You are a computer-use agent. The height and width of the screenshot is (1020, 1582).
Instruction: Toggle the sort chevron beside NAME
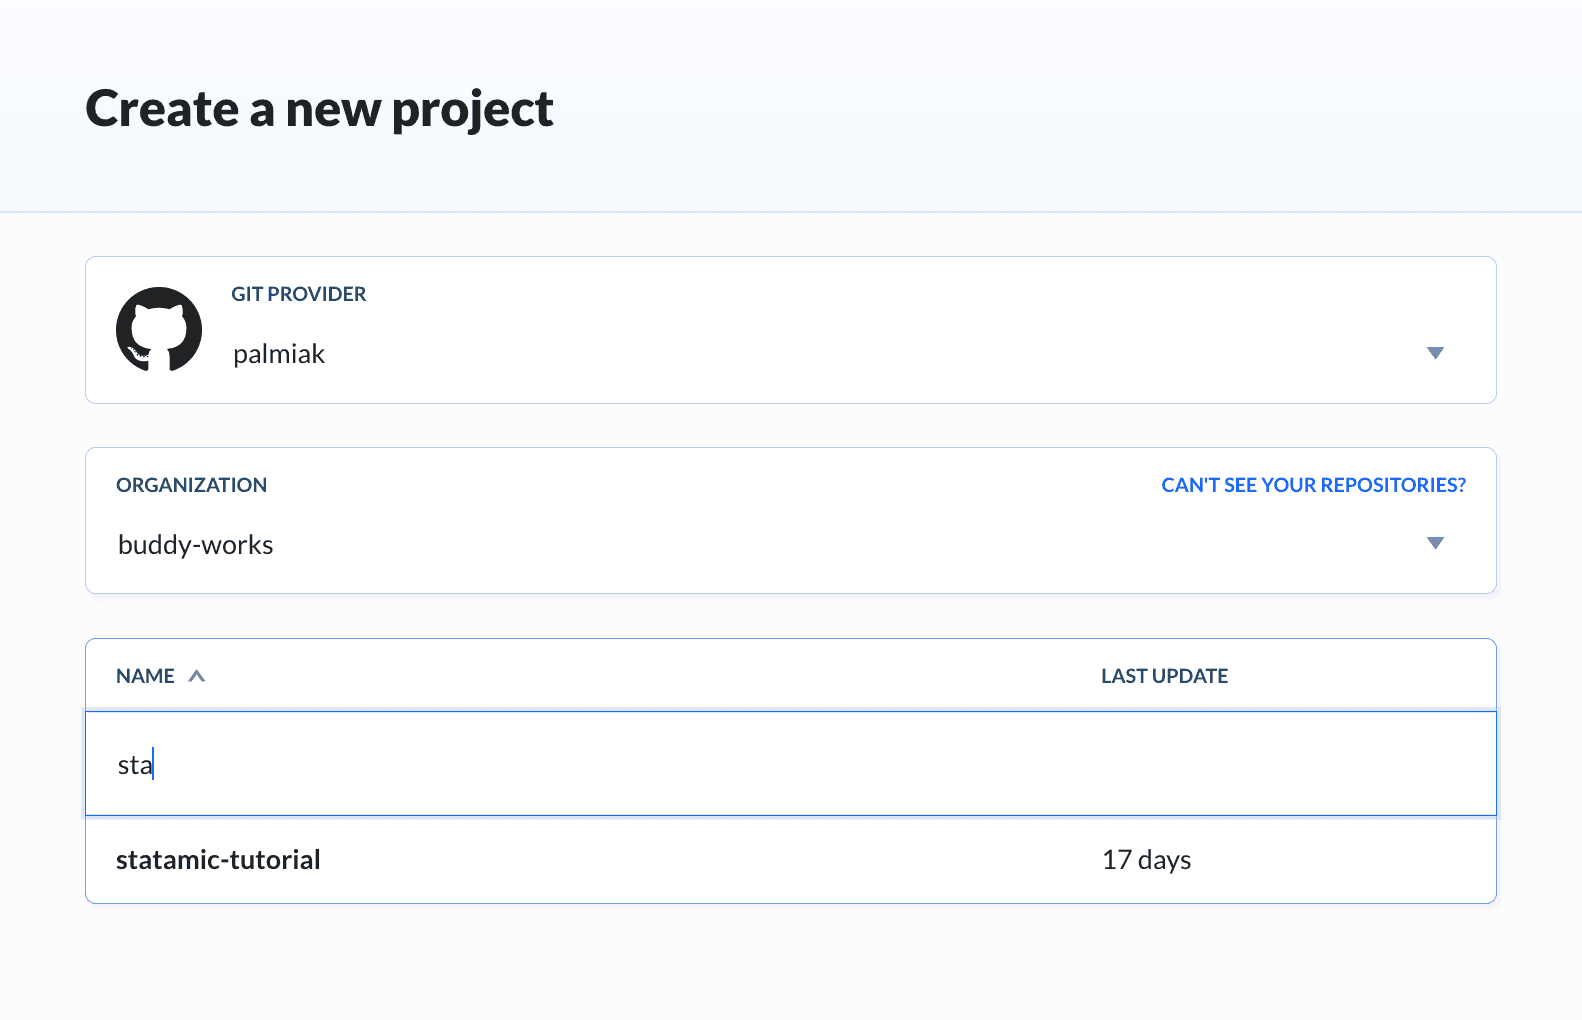[197, 676]
